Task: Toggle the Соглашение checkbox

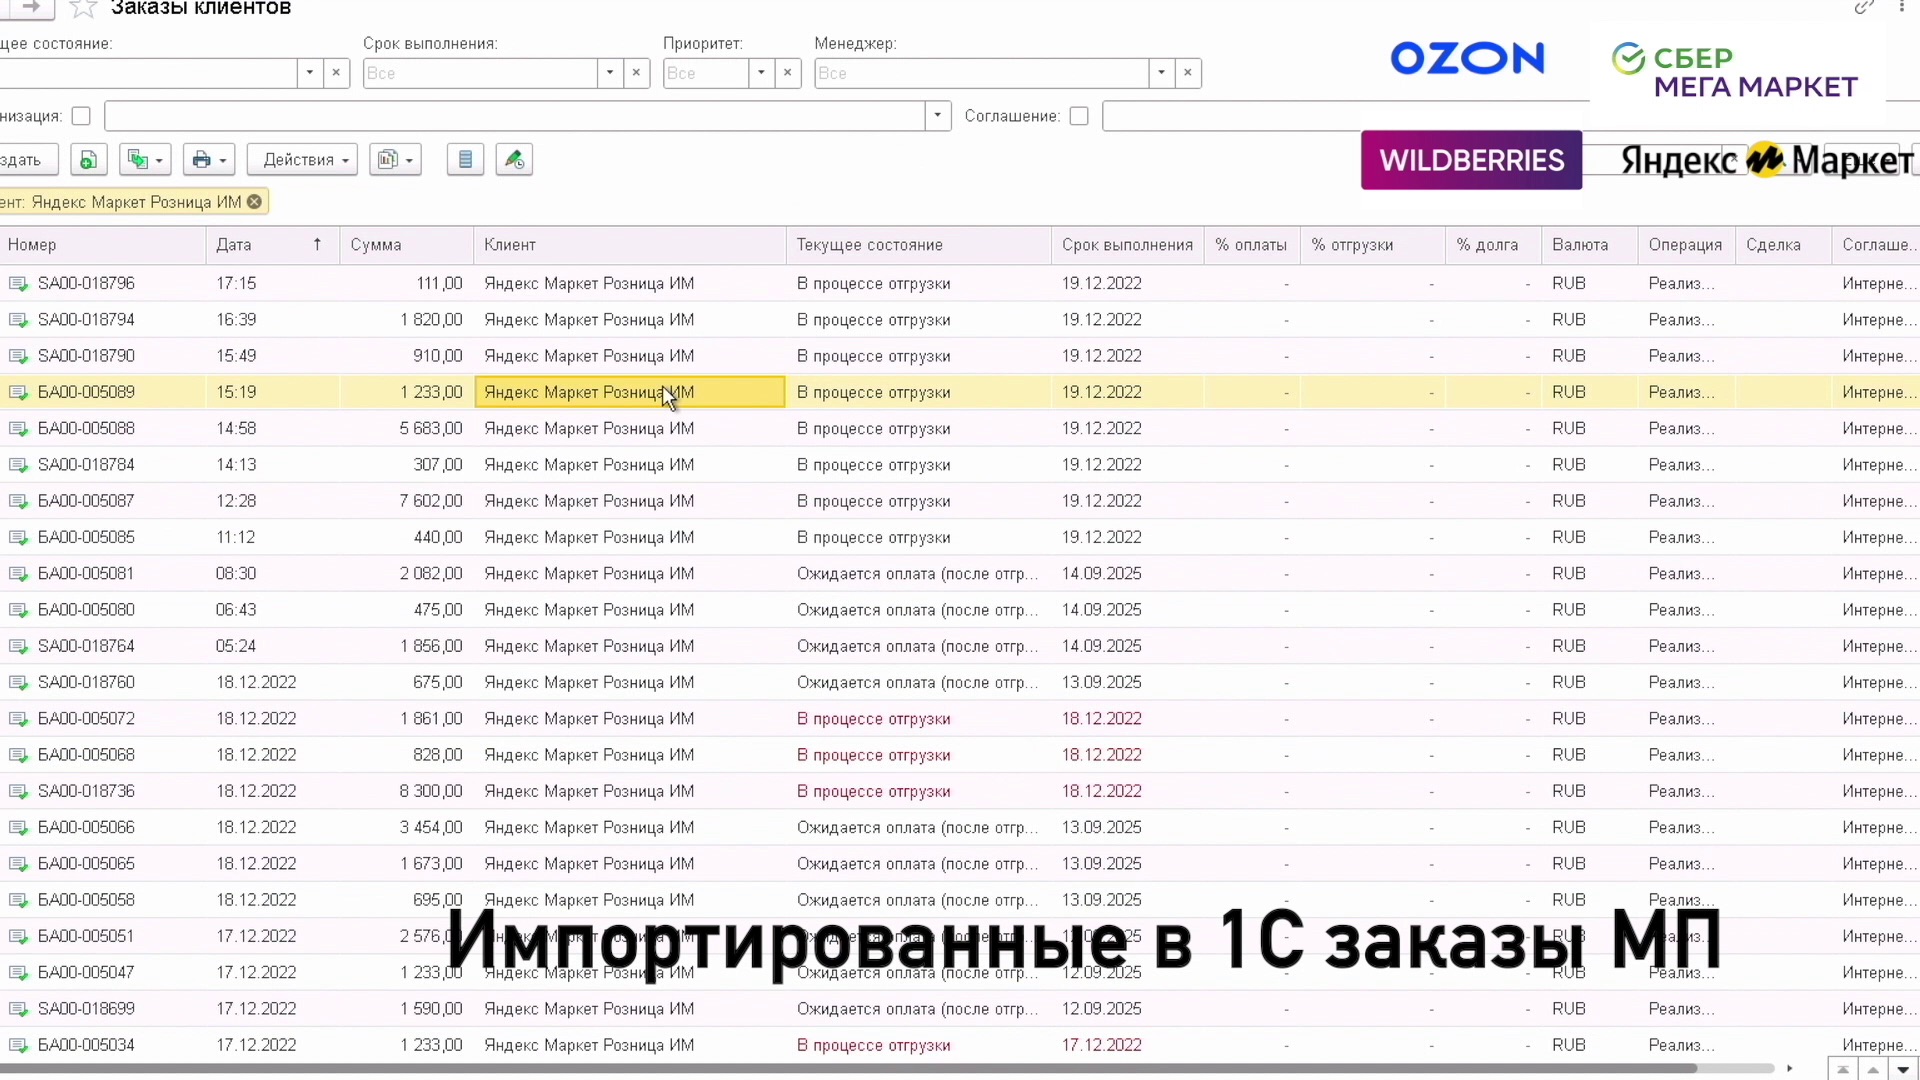Action: pyautogui.click(x=1078, y=116)
